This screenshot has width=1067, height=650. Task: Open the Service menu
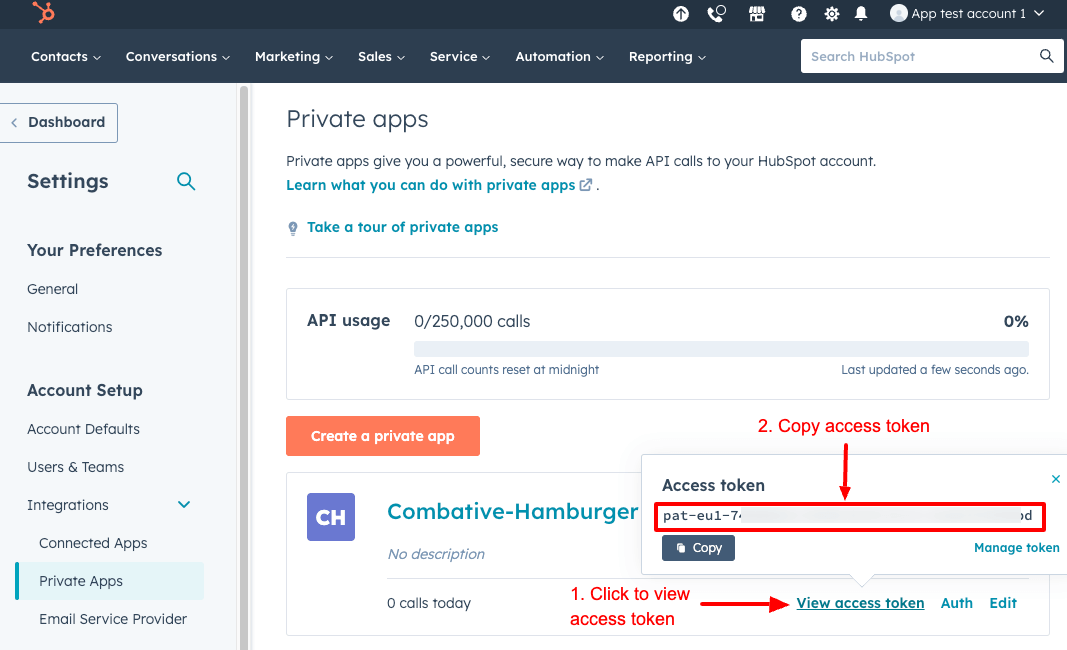pos(460,56)
